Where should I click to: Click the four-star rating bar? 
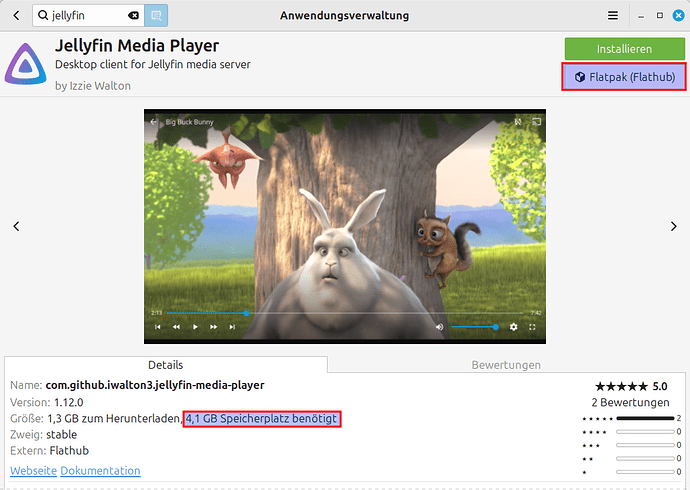[x=645, y=432]
